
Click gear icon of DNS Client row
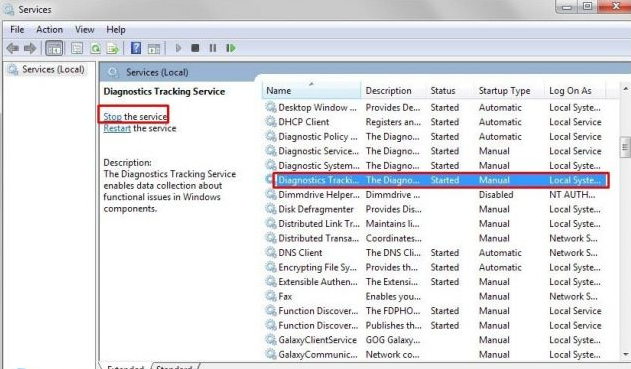tap(271, 253)
